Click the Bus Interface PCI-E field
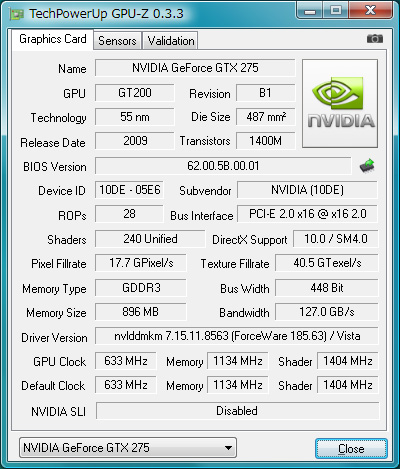 point(307,214)
